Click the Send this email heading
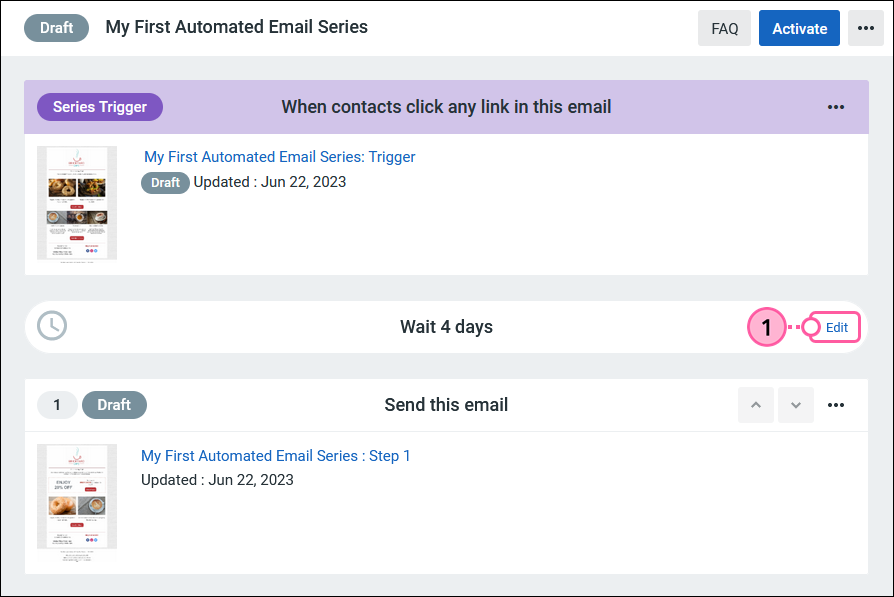The image size is (894, 597). click(446, 405)
